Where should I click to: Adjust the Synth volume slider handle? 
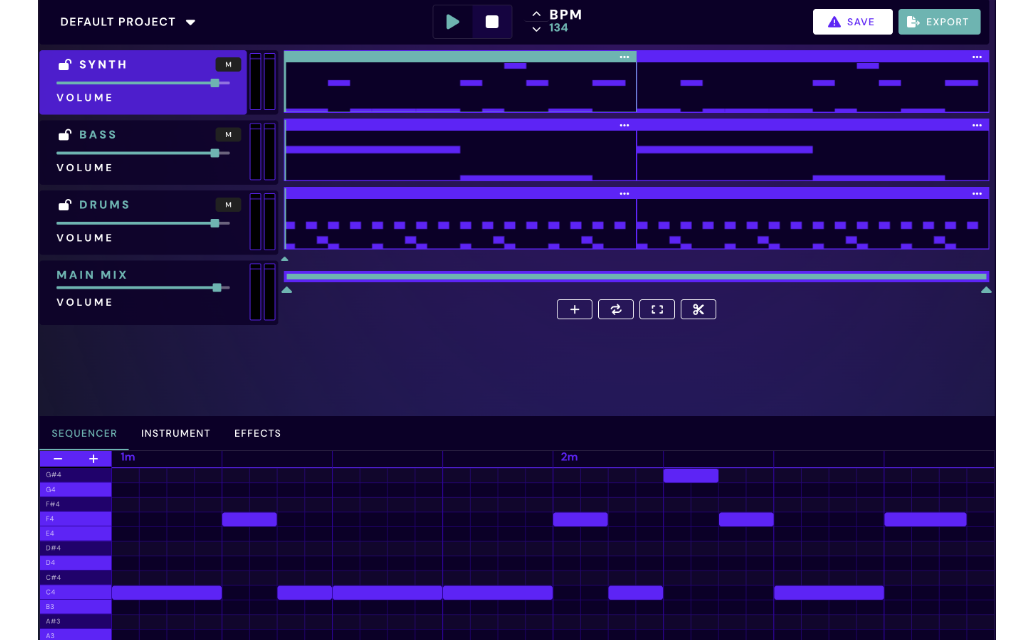click(x=215, y=83)
